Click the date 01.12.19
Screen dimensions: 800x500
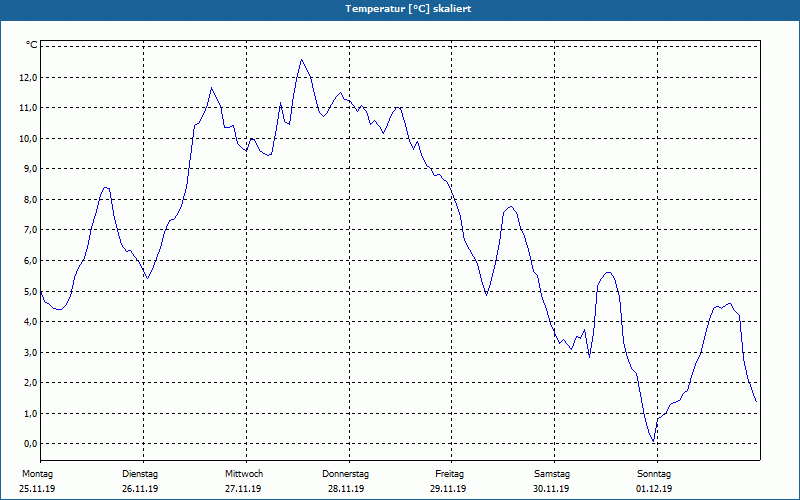pos(654,489)
